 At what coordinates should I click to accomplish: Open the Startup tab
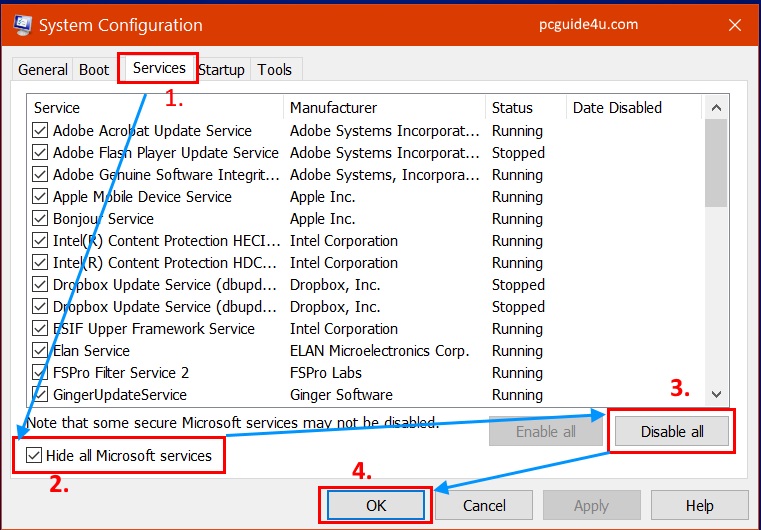221,70
